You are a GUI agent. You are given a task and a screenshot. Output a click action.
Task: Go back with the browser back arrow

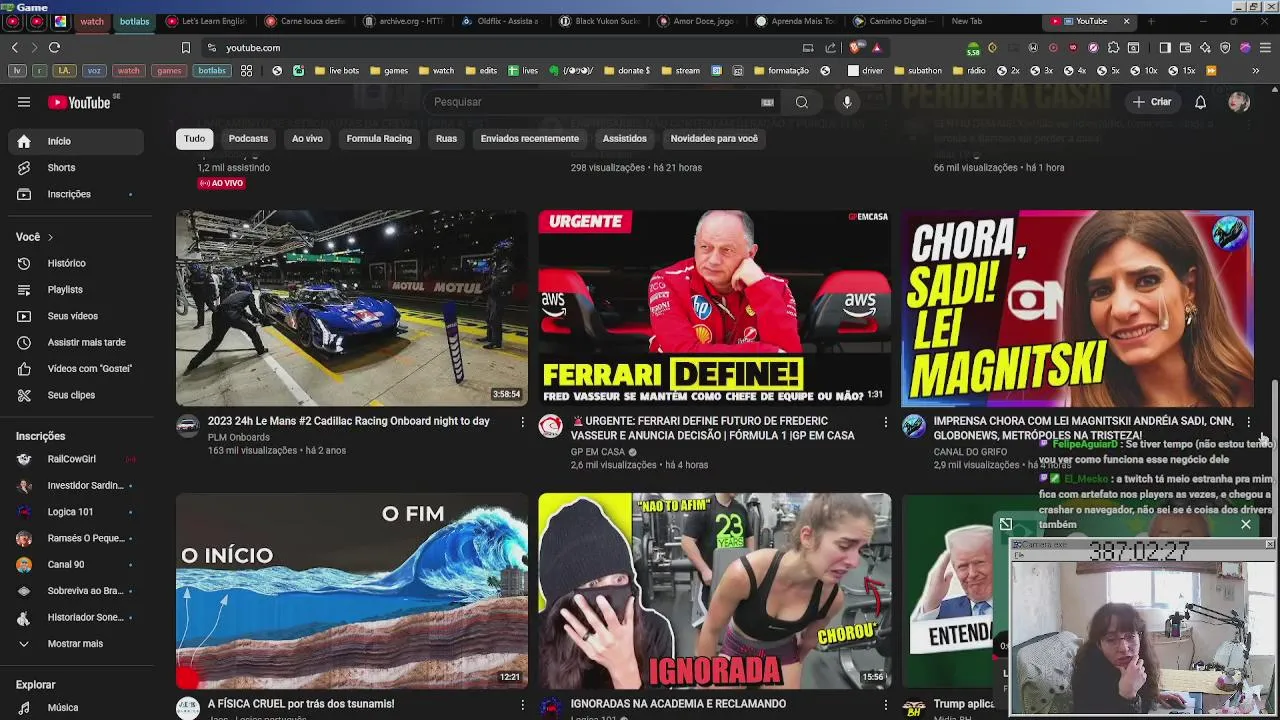pos(14,47)
